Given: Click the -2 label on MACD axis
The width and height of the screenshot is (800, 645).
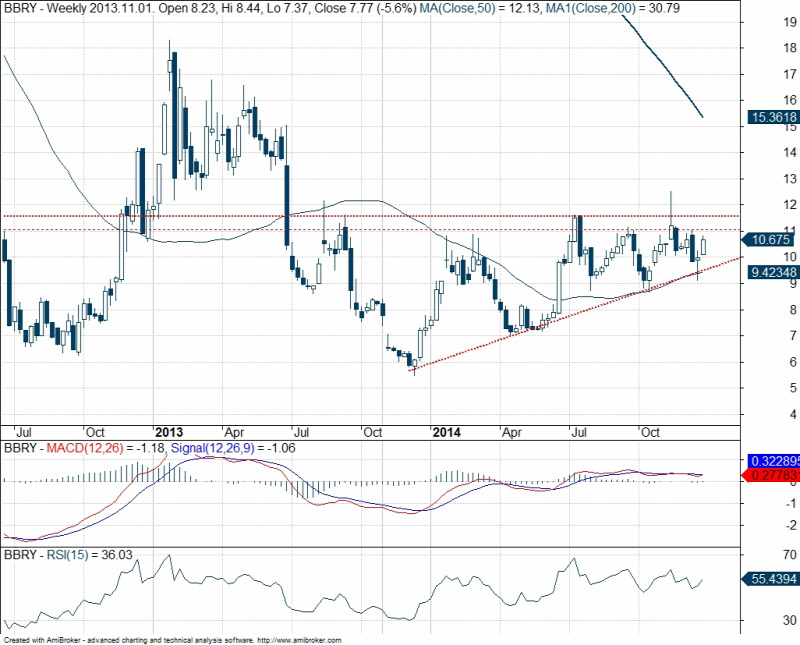Looking at the screenshot, I should coord(790,526).
